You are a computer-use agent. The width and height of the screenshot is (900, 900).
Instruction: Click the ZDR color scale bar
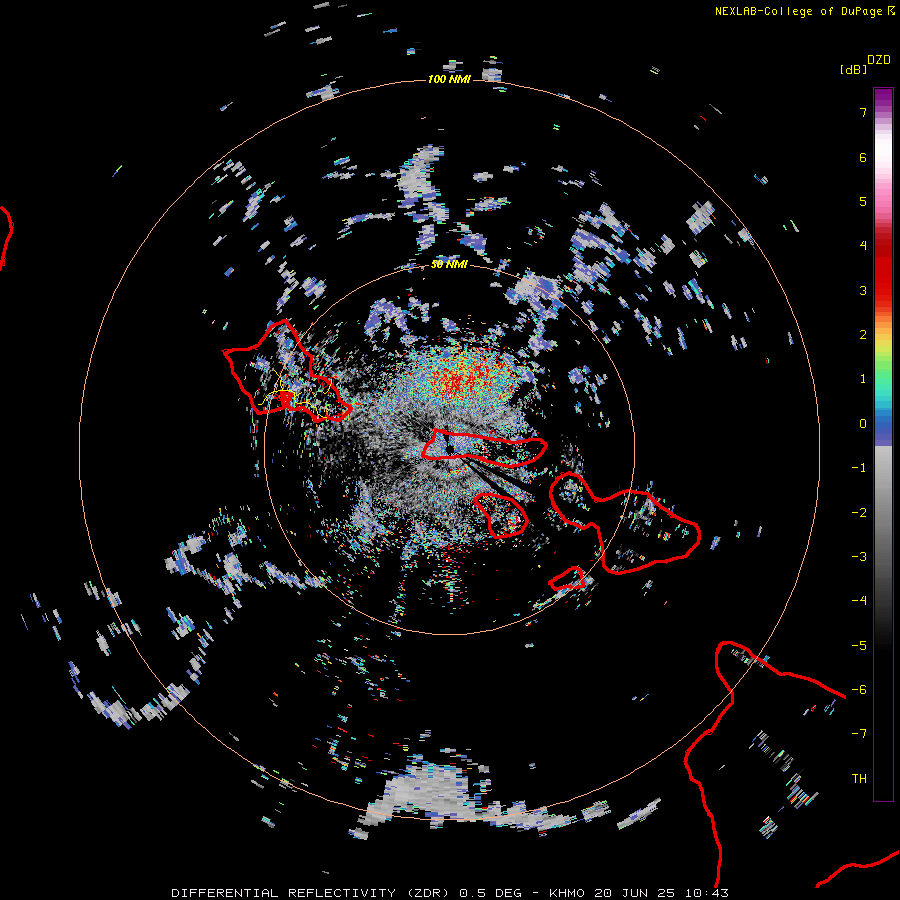[883, 444]
